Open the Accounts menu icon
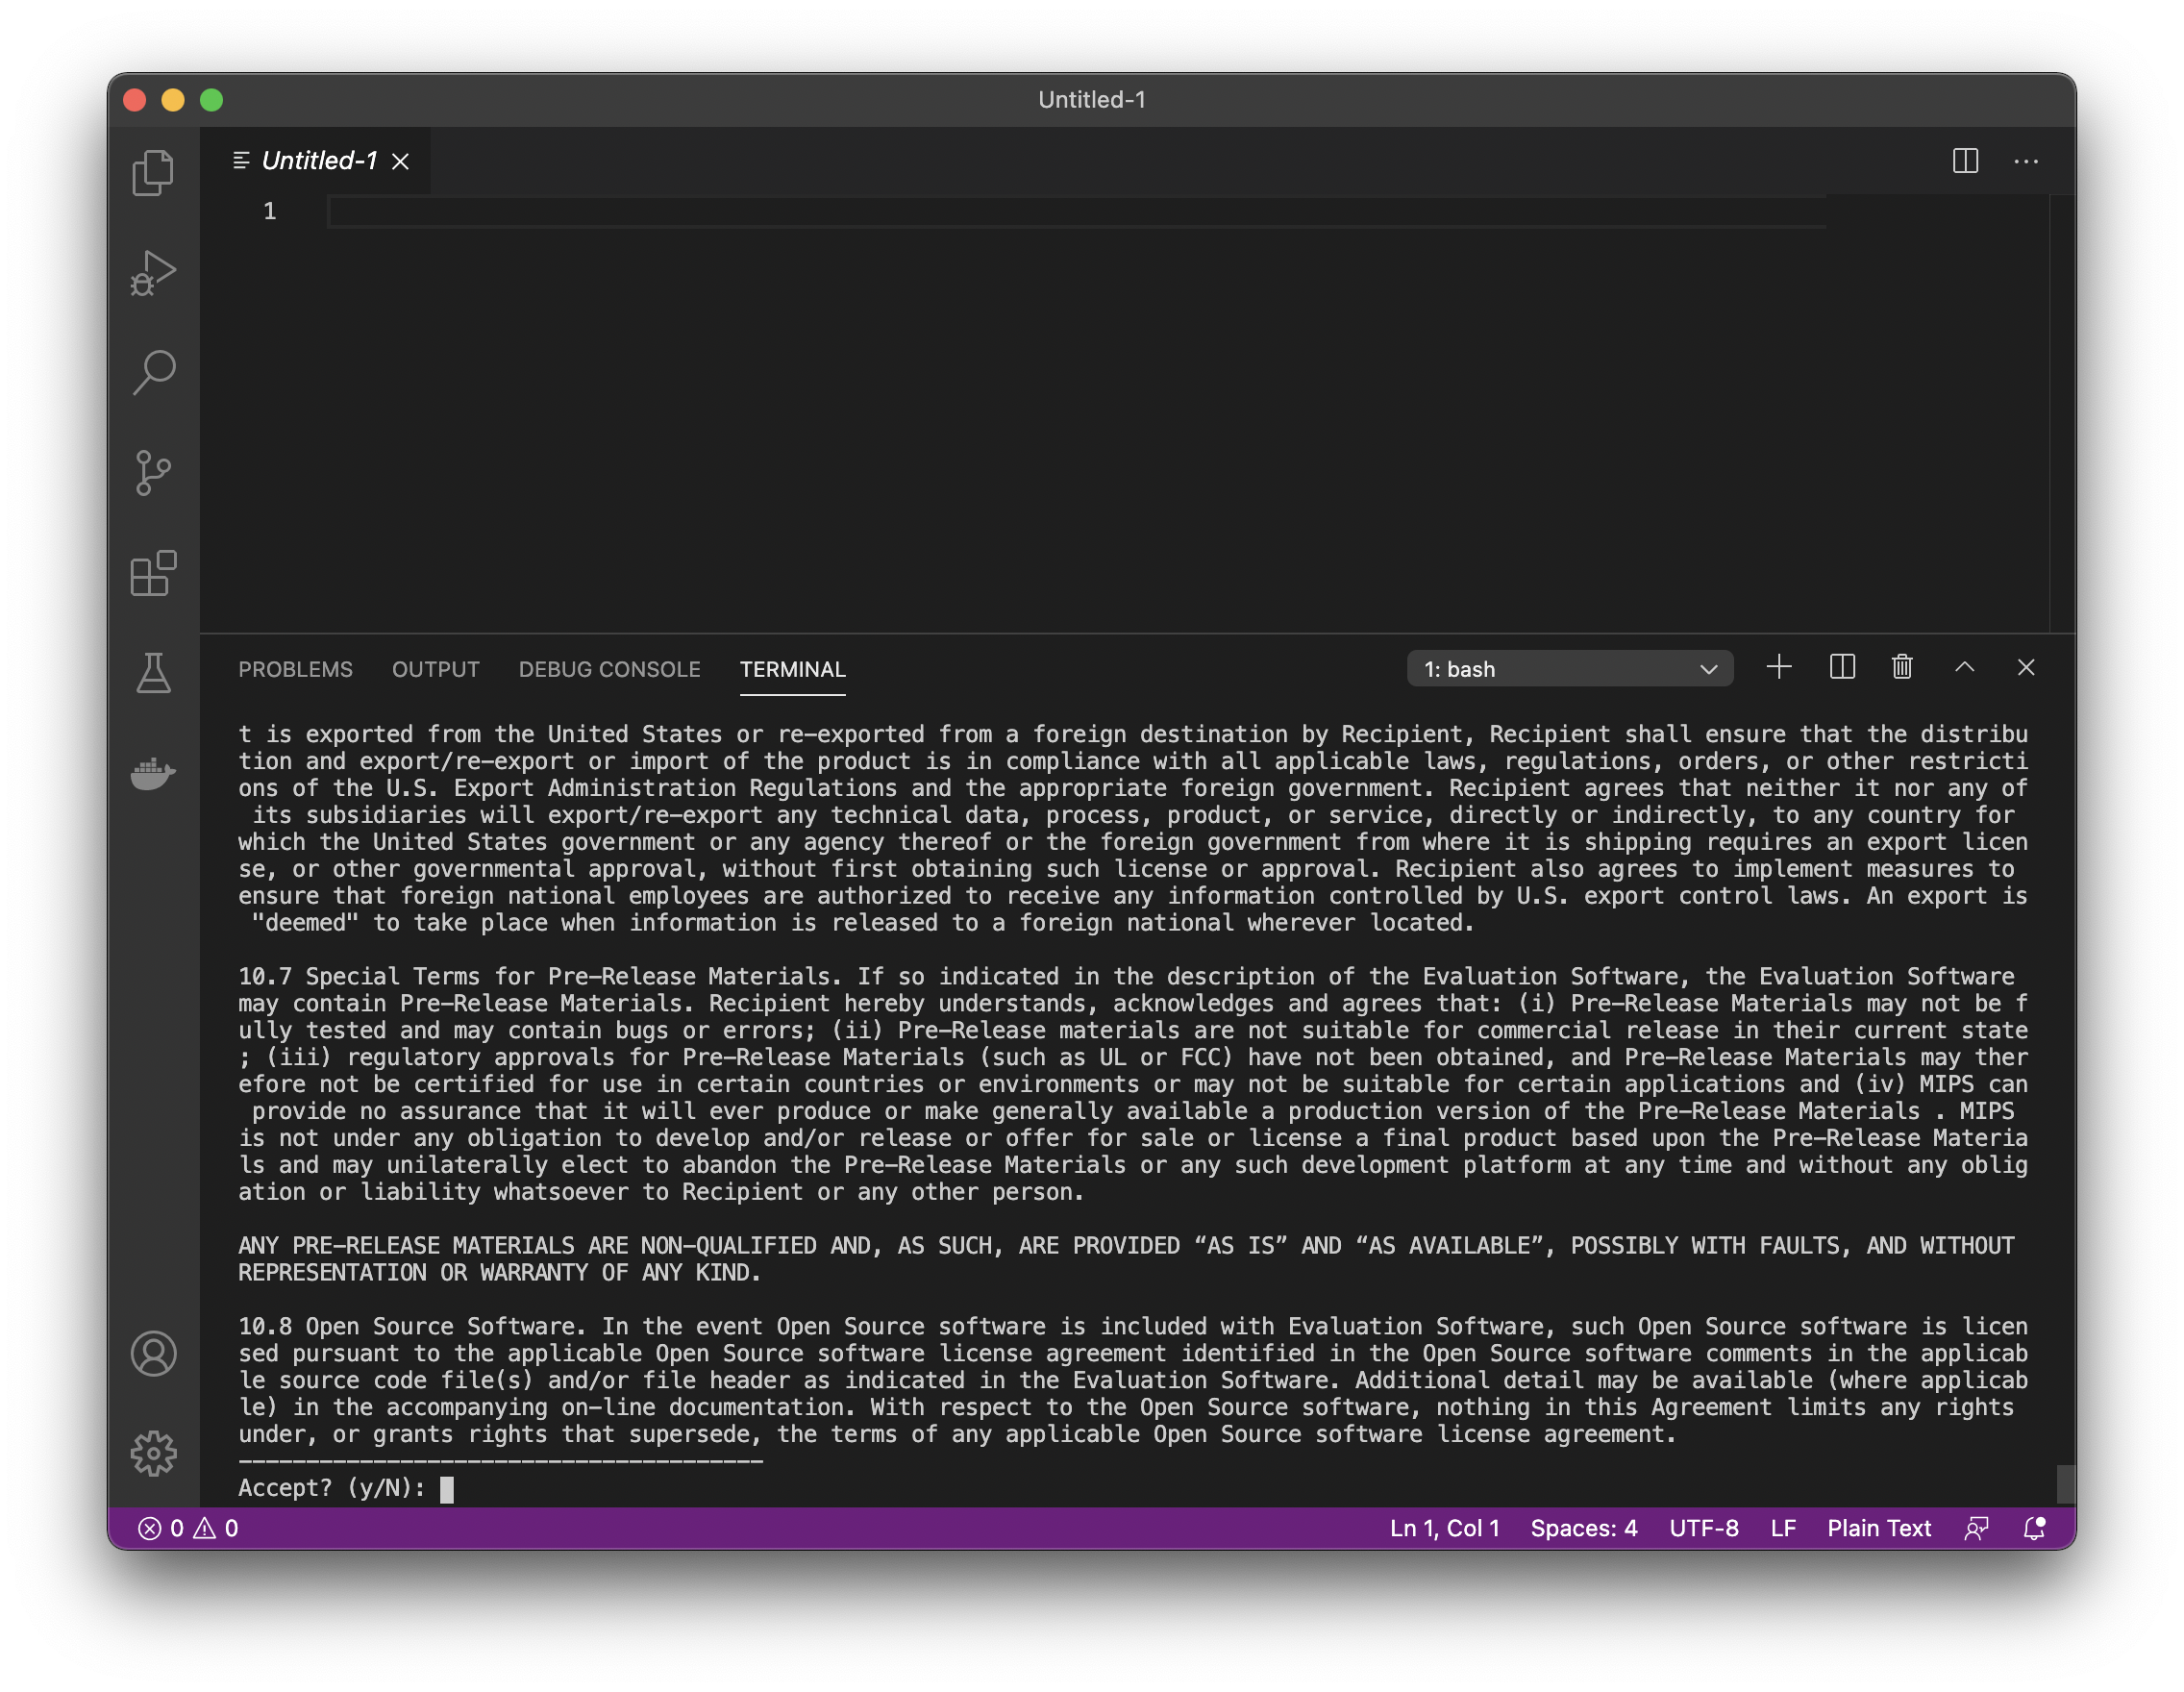This screenshot has width=2184, height=1692. click(x=153, y=1353)
